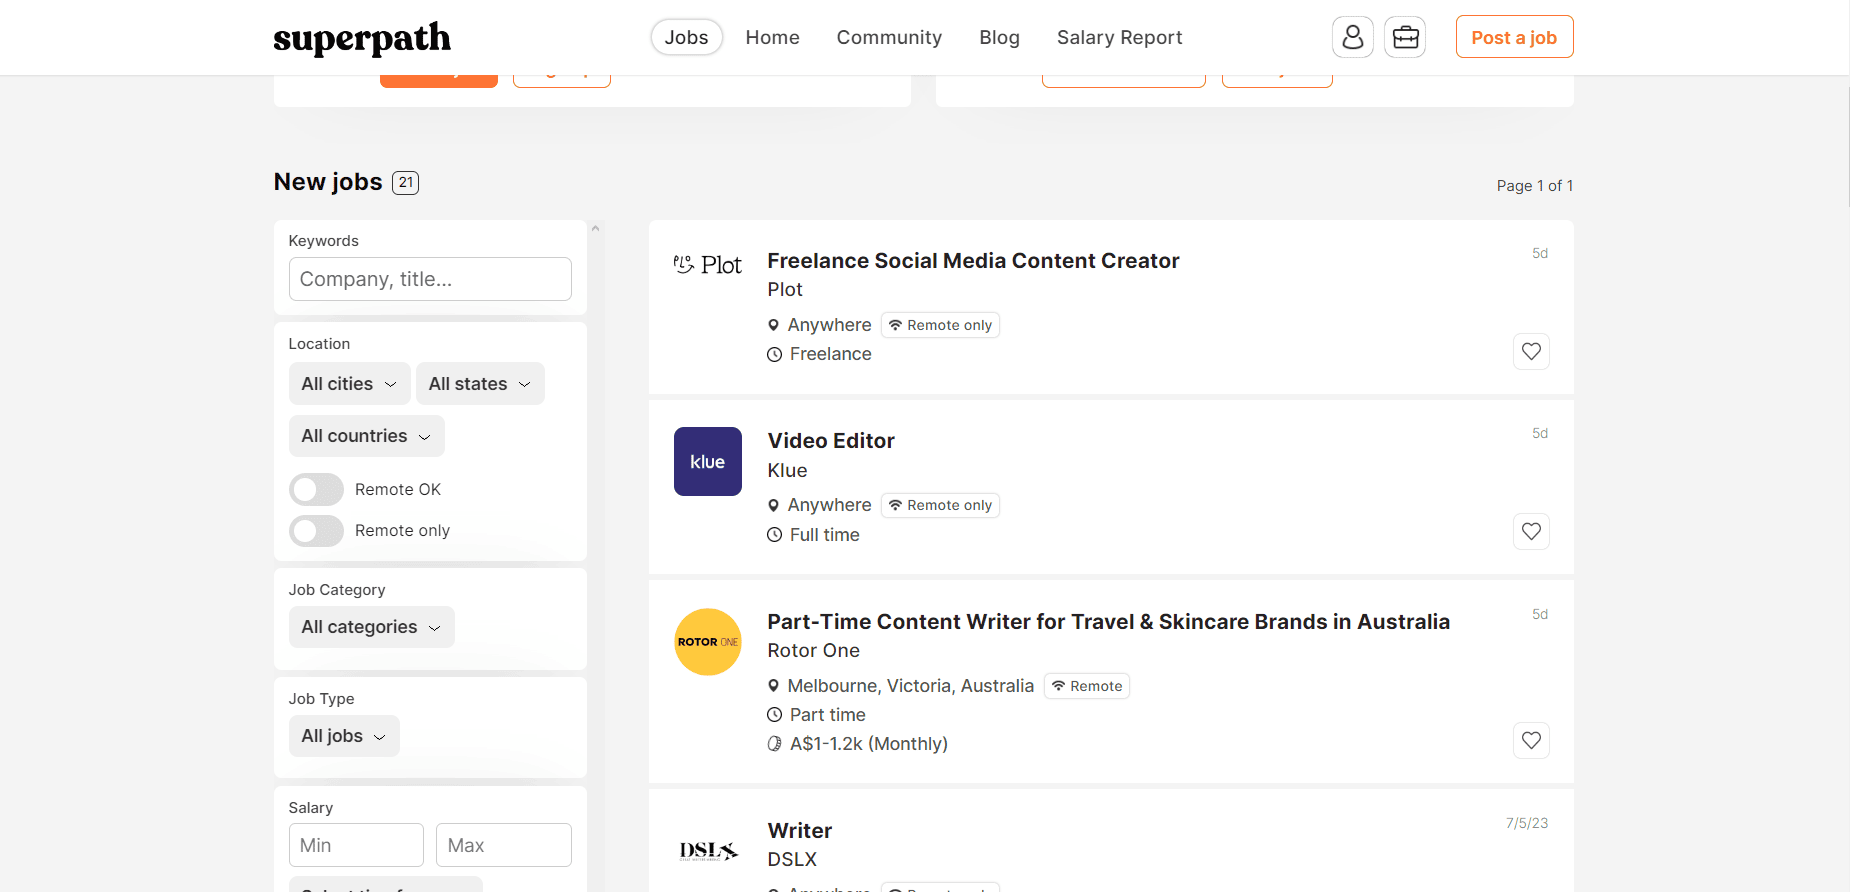Go to the Community page
The width and height of the screenshot is (1850, 892).
tap(889, 37)
